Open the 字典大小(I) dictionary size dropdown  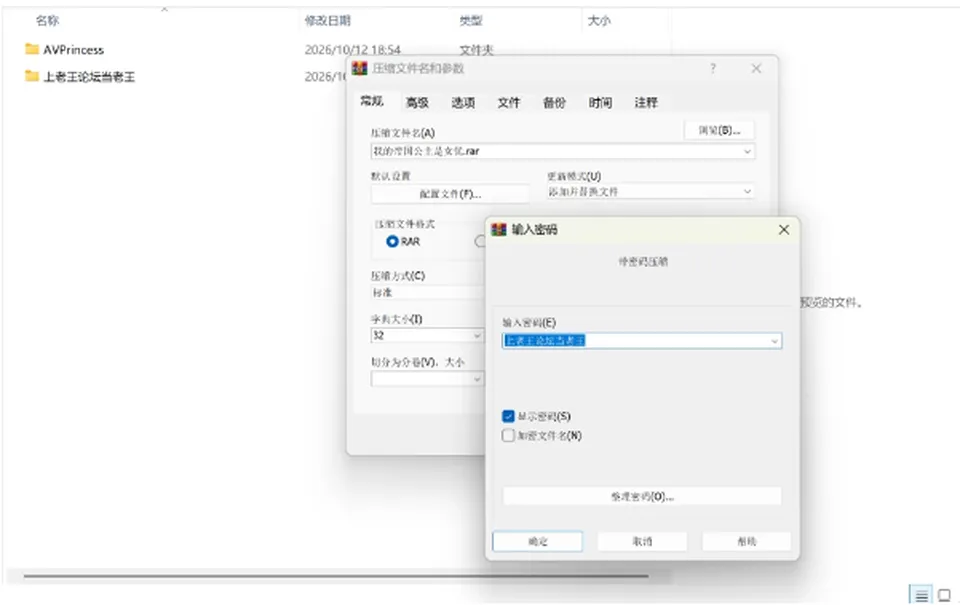point(477,336)
